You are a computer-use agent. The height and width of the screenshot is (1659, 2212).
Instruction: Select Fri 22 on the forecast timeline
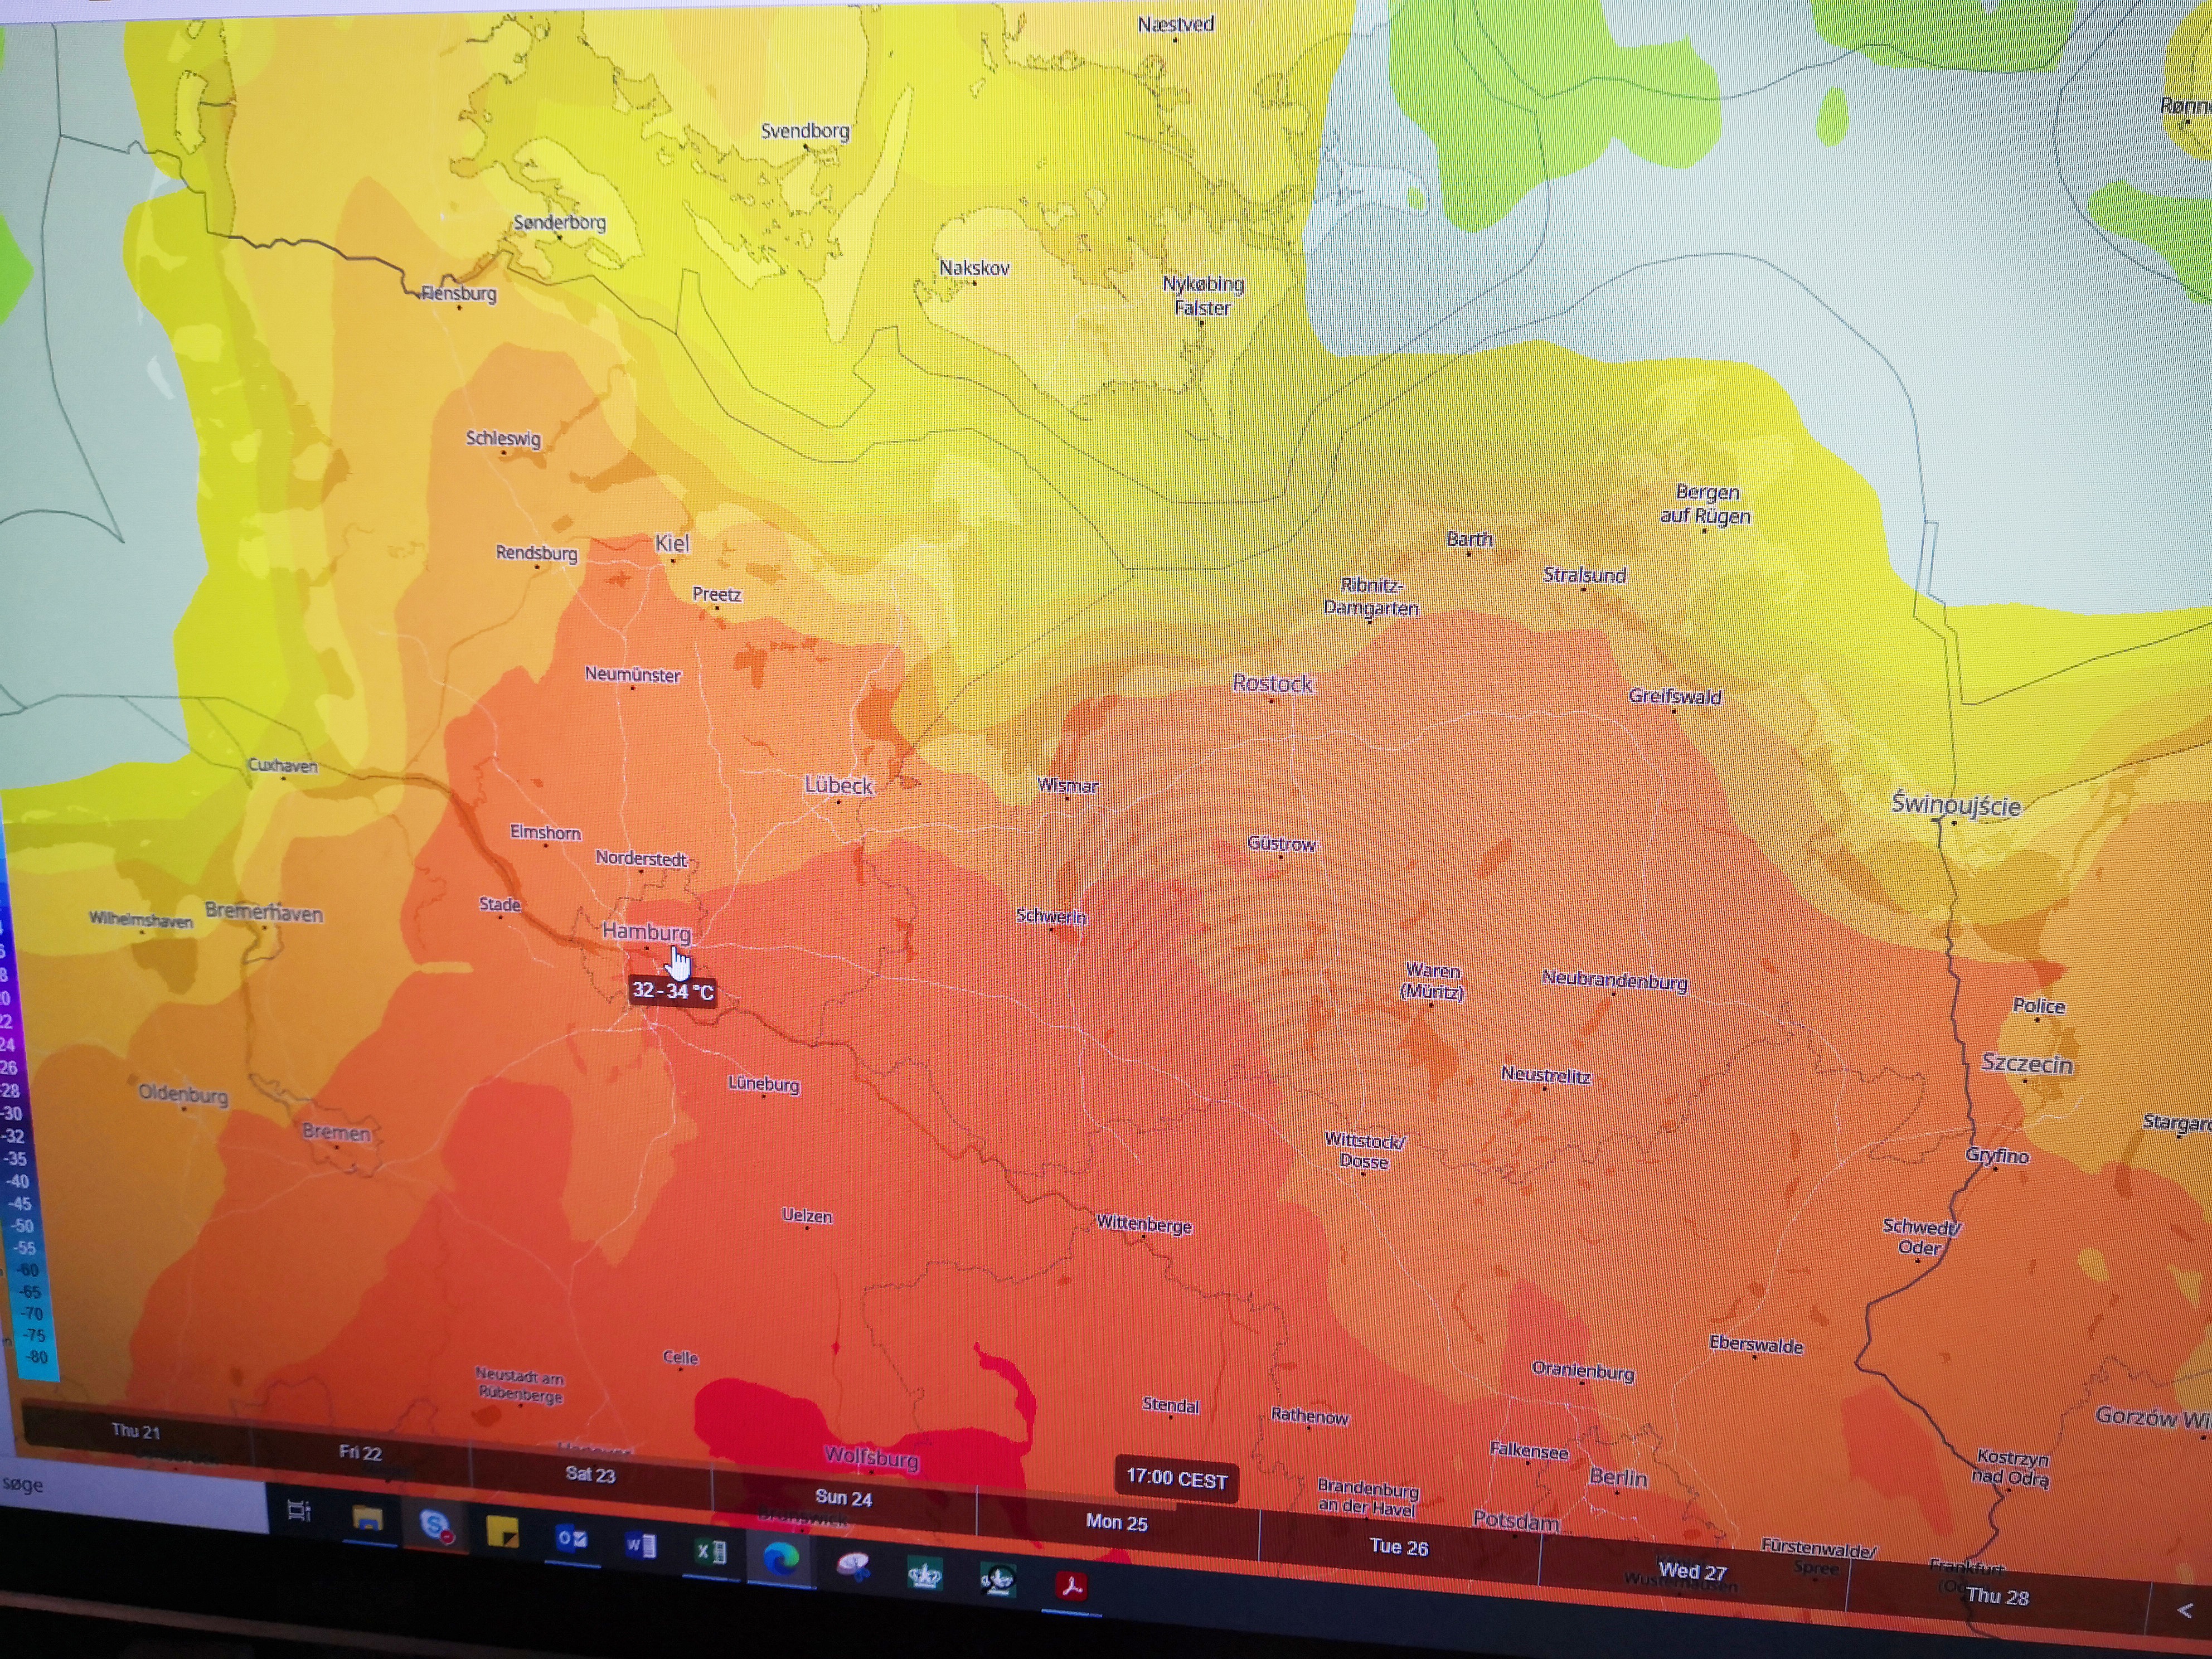coord(360,1453)
